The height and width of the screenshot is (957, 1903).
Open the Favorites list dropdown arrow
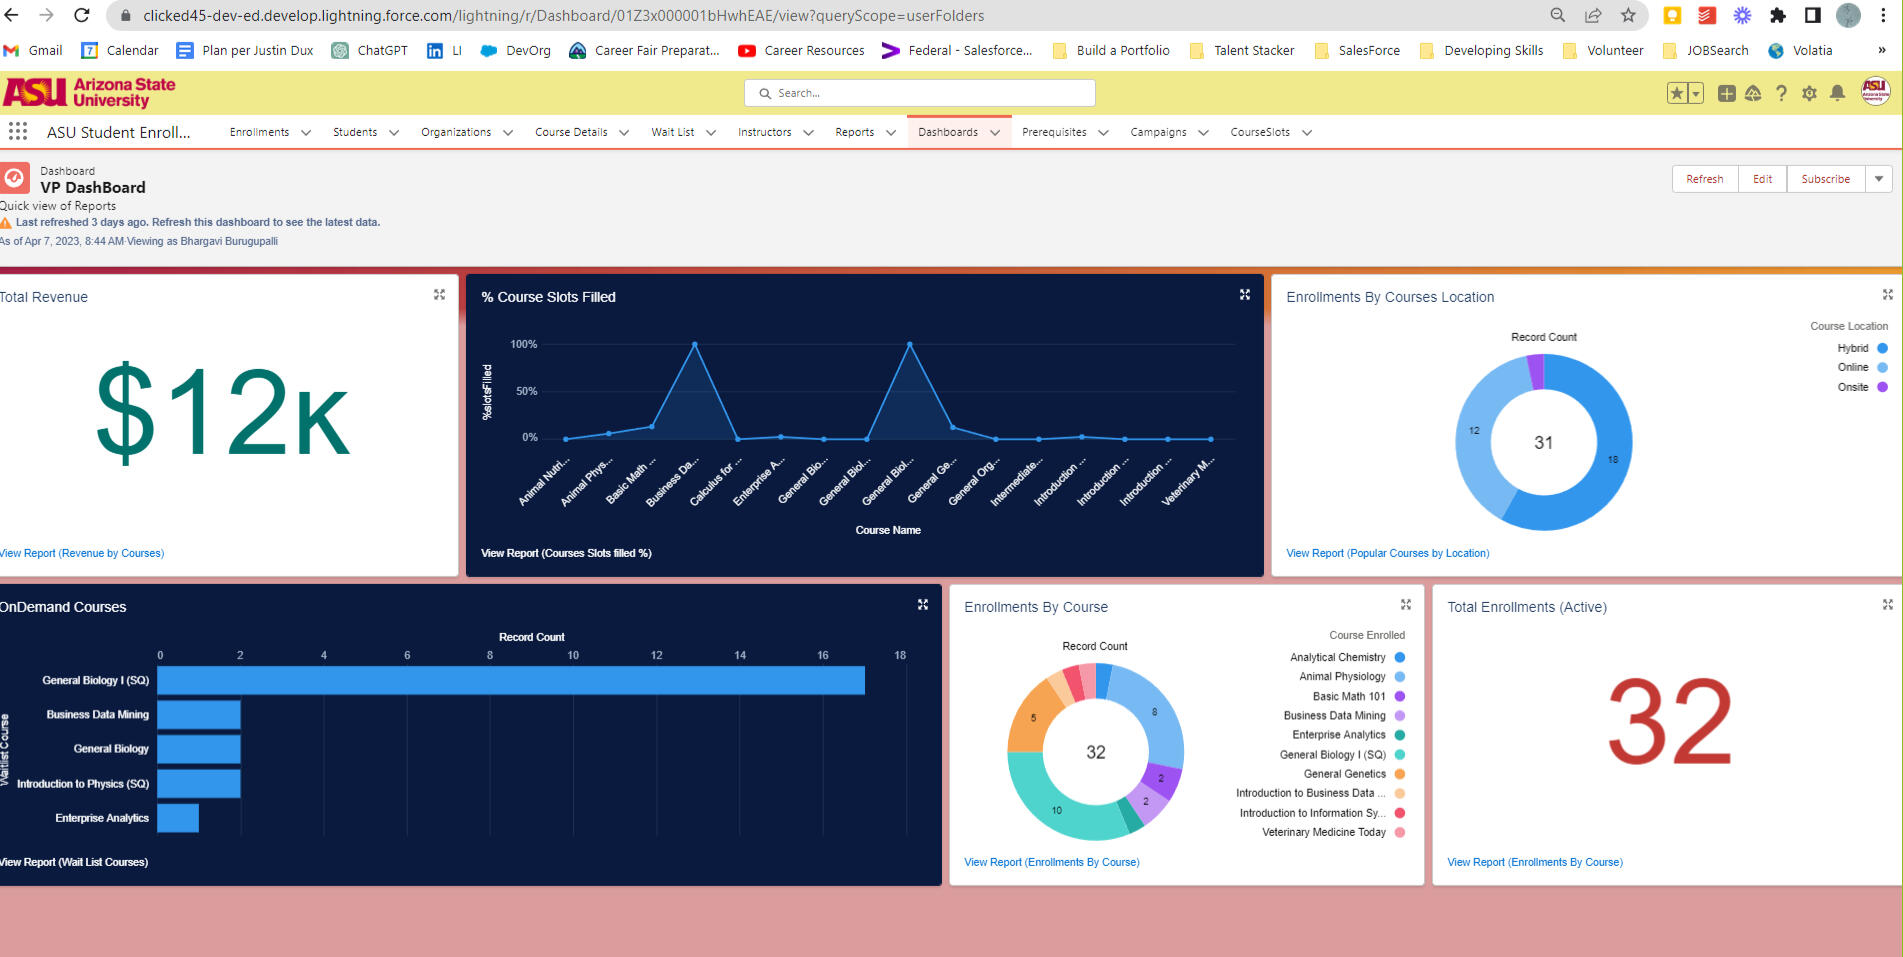pyautogui.click(x=1694, y=92)
